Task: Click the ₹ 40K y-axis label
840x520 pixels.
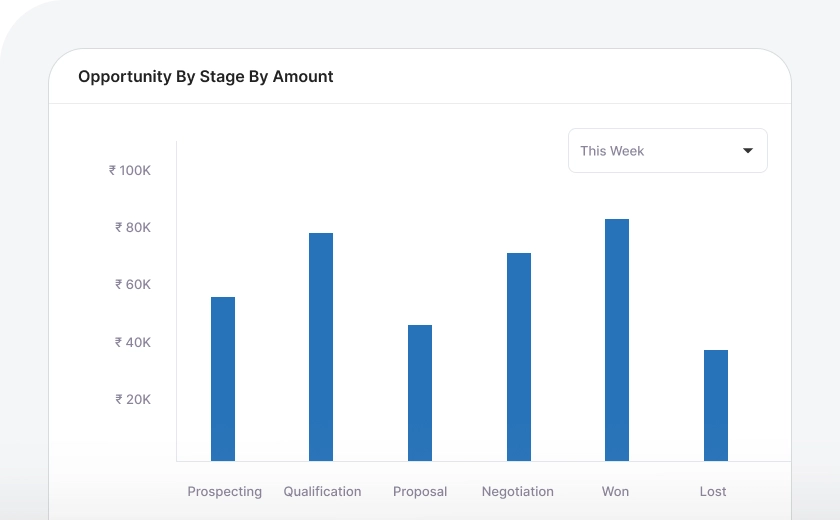Action: pos(133,342)
